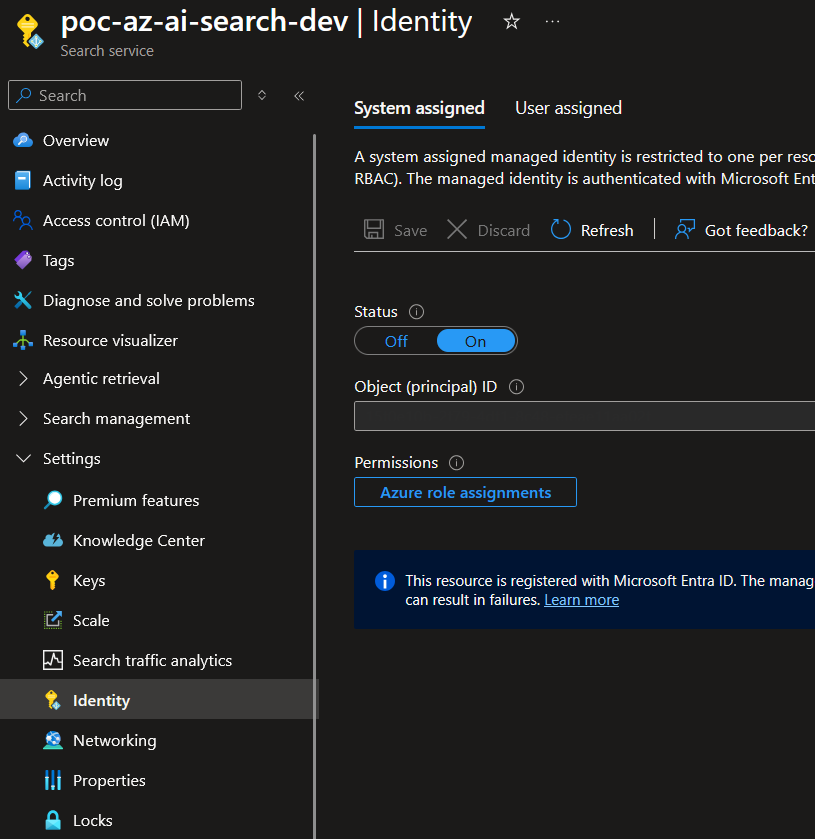The width and height of the screenshot is (815, 839).
Task: Select the On option of the Status toggle
Action: 476,341
